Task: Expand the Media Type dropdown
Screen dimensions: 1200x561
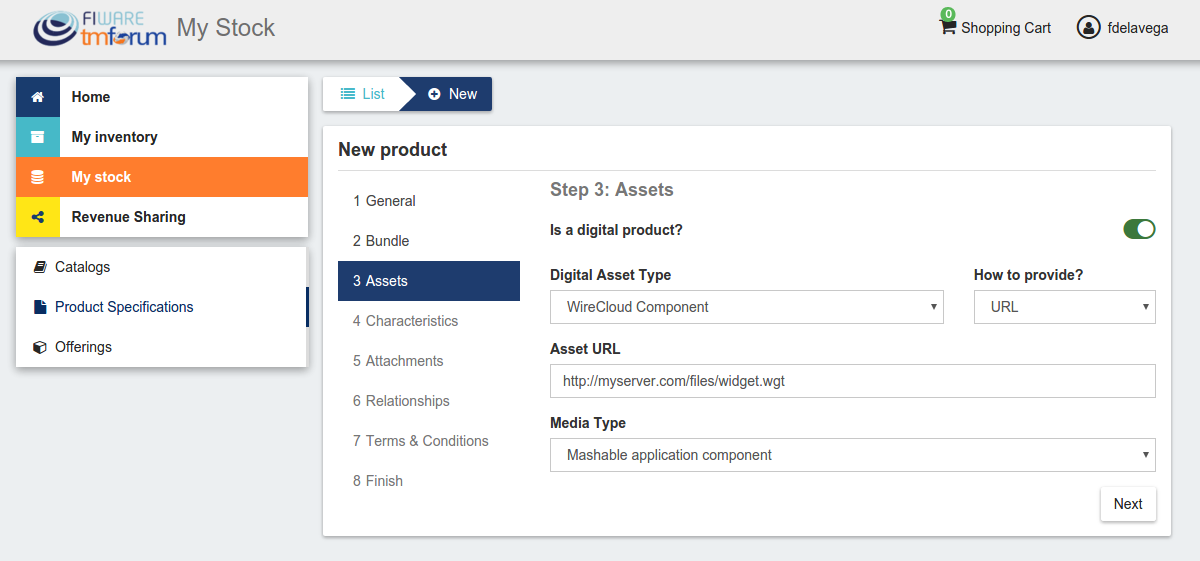Action: point(853,455)
